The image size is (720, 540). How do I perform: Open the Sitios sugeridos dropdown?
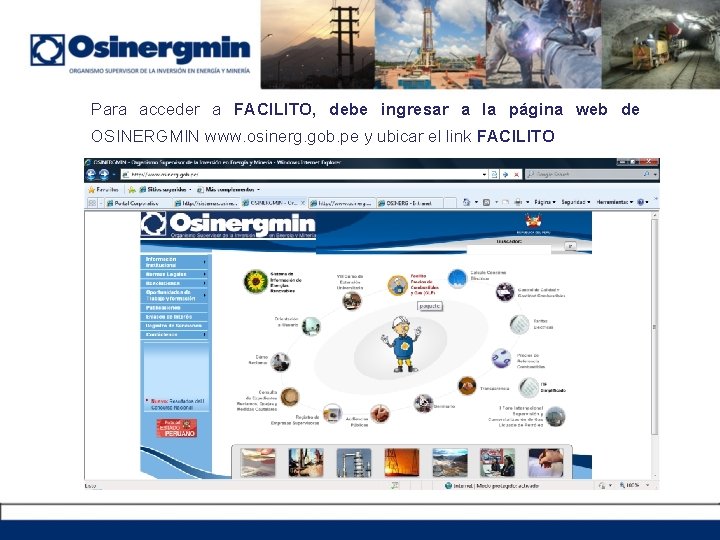[165, 189]
